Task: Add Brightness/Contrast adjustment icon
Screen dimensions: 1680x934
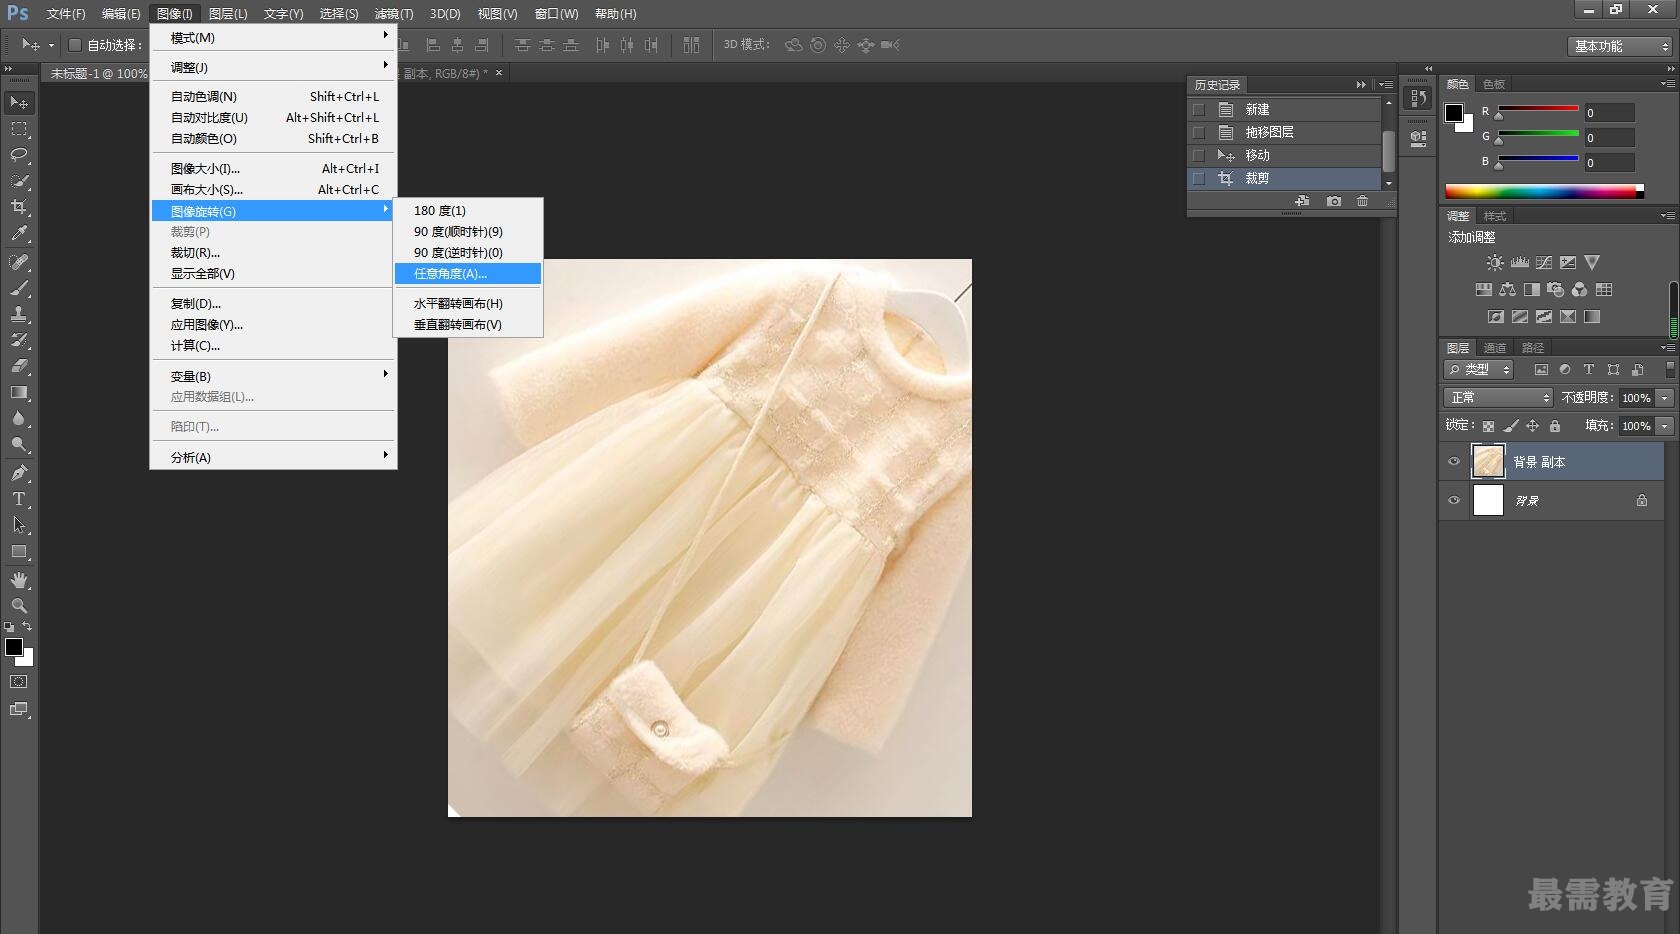Action: pos(1494,263)
